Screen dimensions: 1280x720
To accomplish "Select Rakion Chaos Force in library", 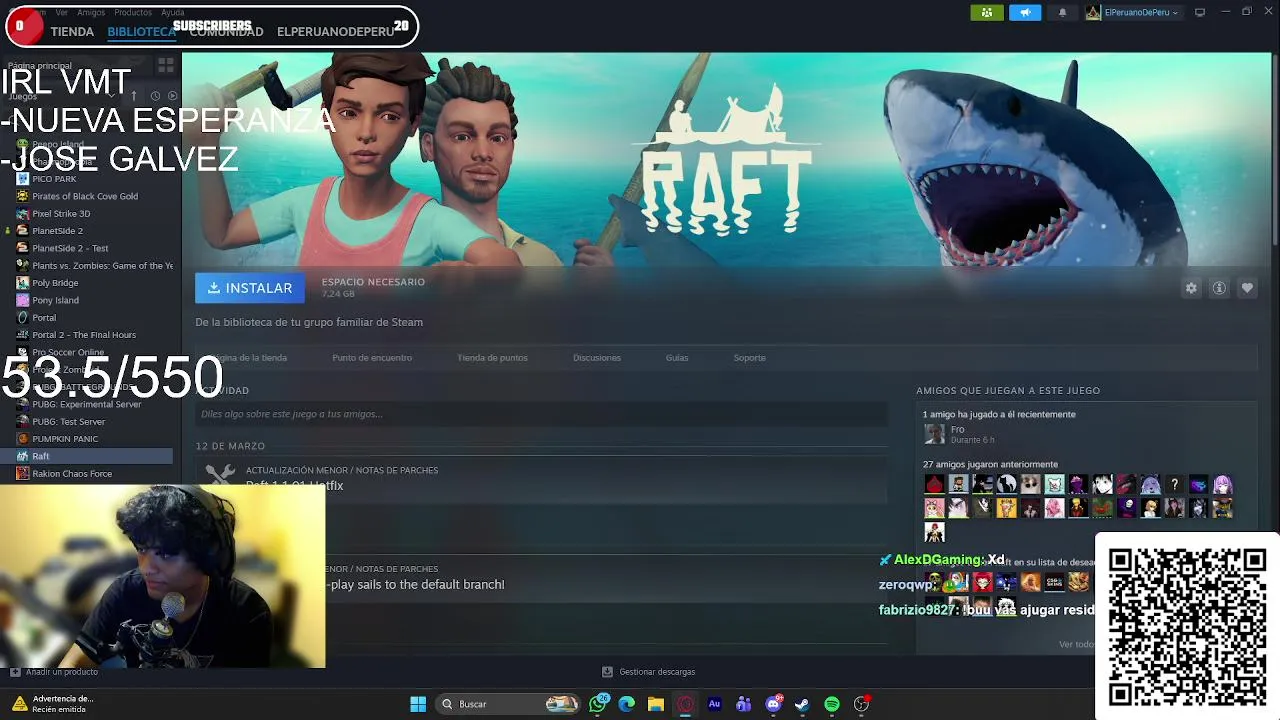I will coord(72,473).
